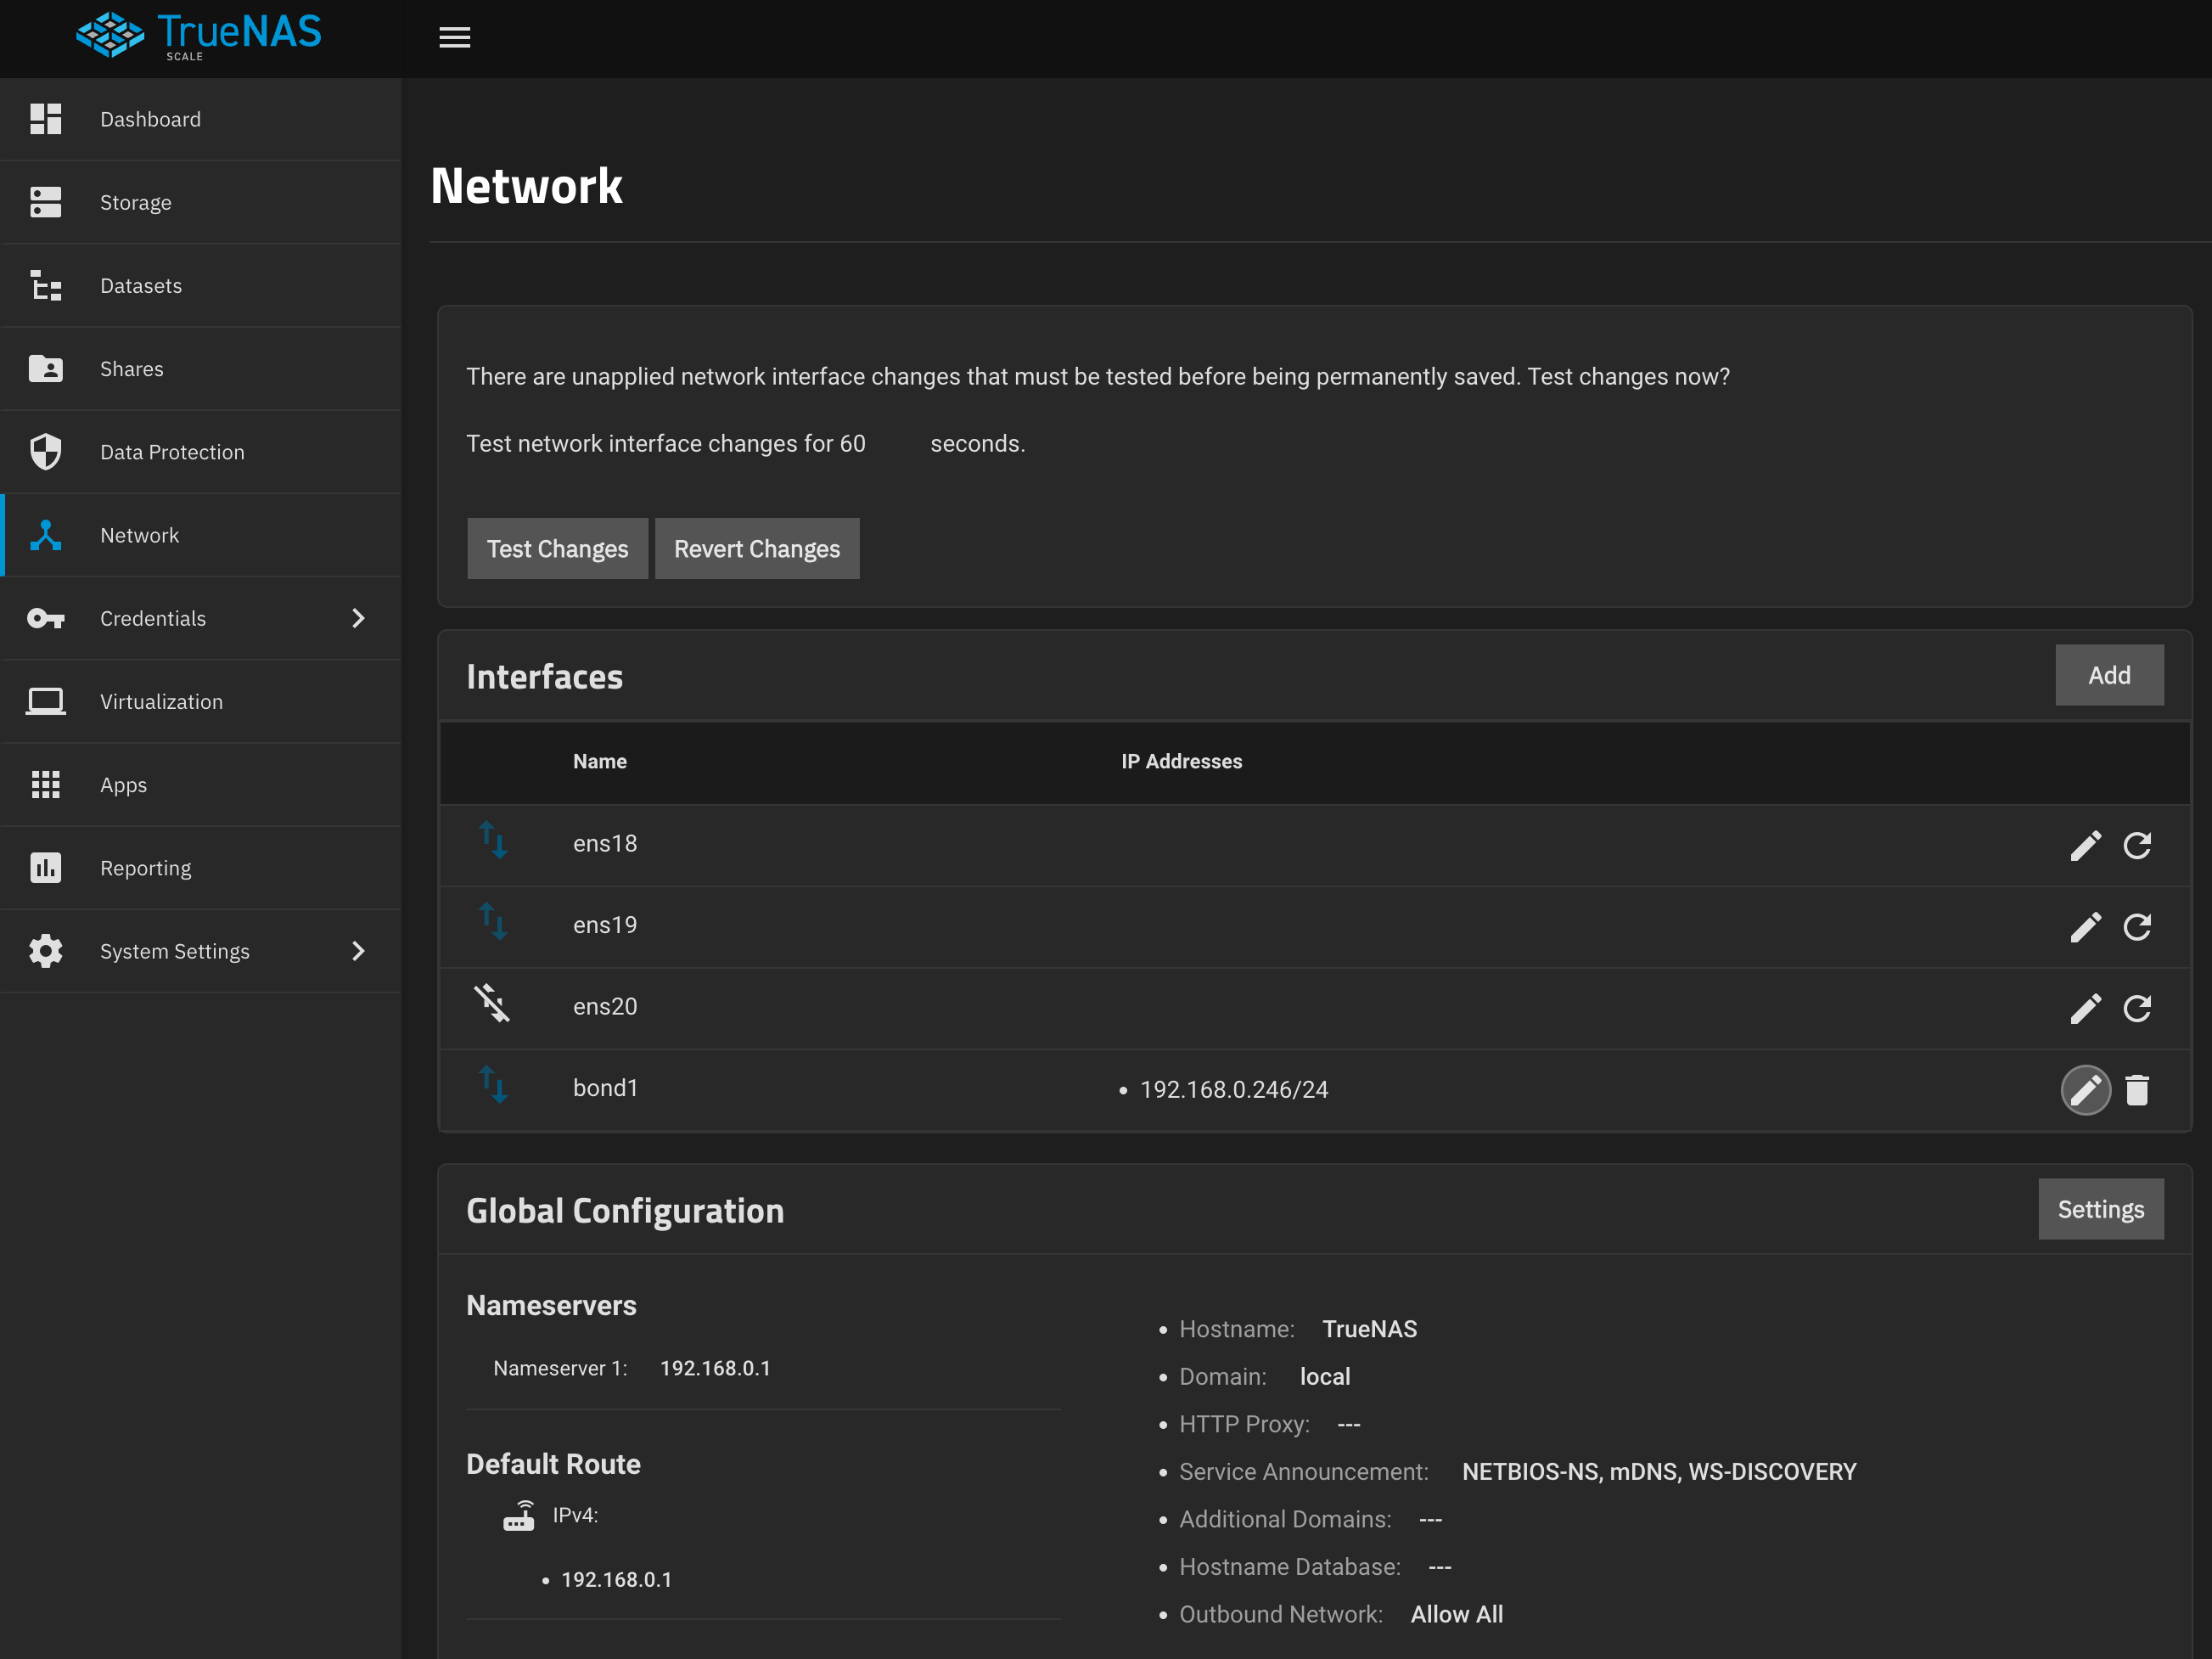Navigate to the Storage page

136,202
